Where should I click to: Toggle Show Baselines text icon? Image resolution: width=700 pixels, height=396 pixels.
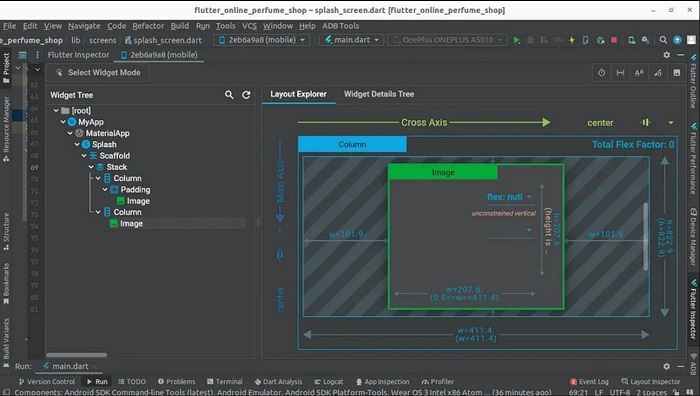tap(639, 73)
